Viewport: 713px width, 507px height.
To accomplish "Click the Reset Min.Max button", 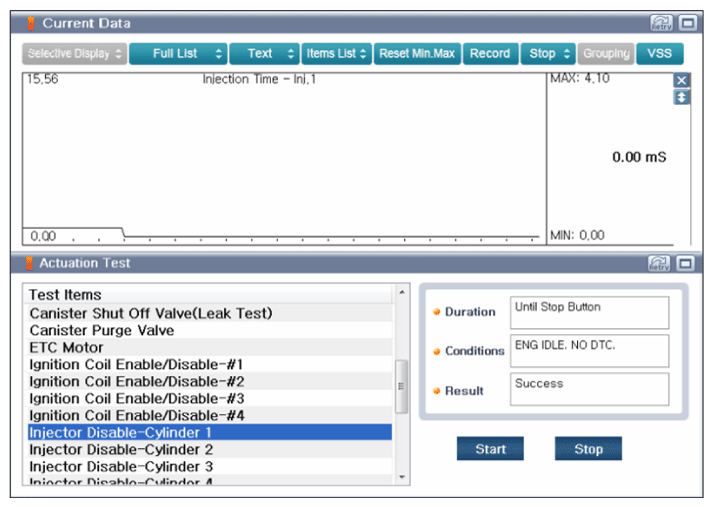I will (x=417, y=54).
